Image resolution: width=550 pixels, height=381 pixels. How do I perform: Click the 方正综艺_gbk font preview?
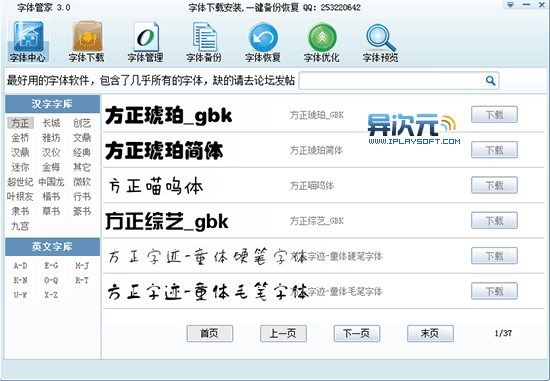pos(167,221)
